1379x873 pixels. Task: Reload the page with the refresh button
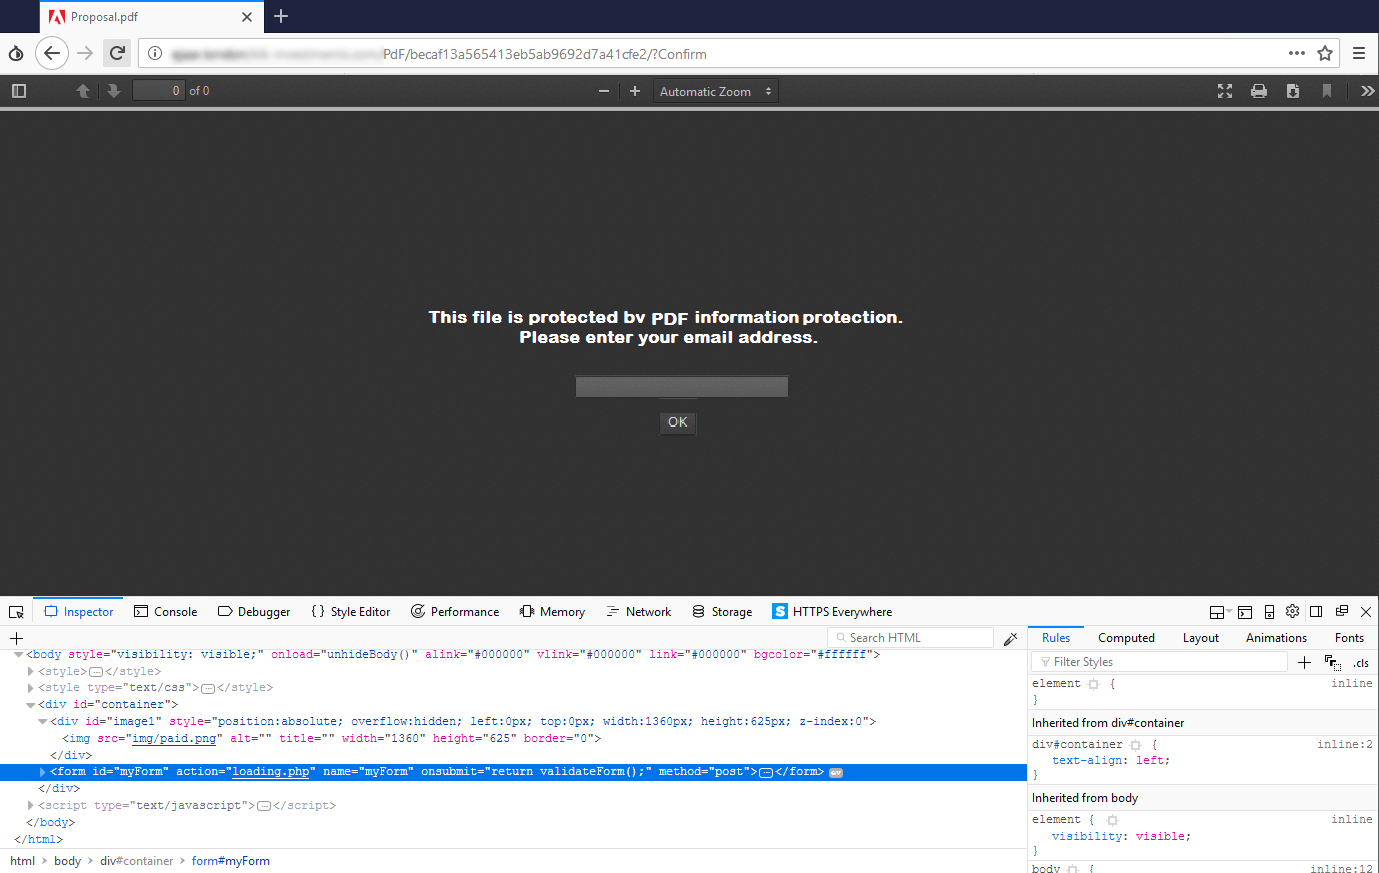tap(117, 54)
